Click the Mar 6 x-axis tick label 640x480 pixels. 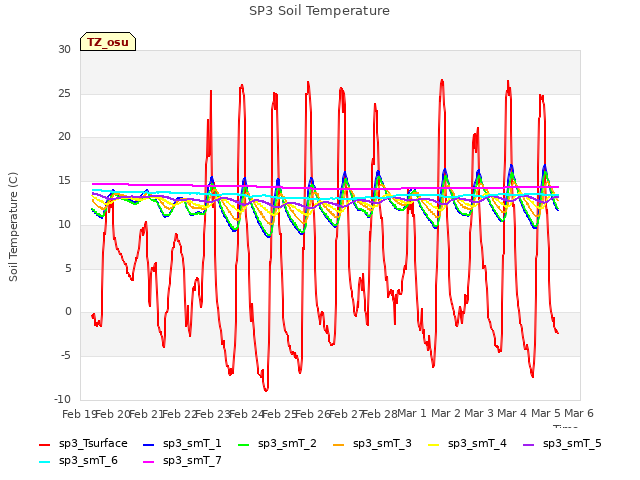pos(579,413)
